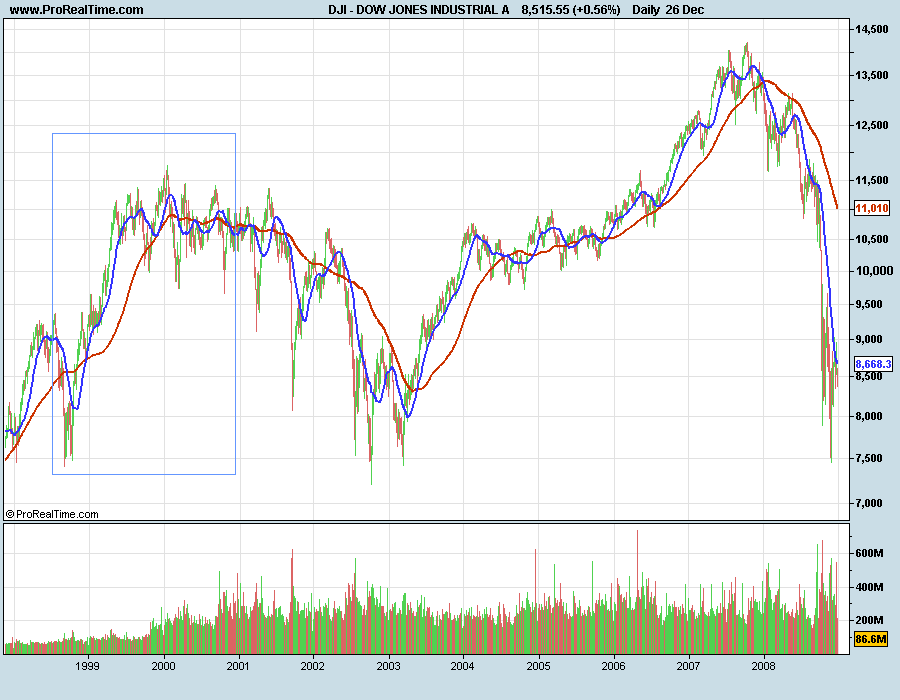The height and width of the screenshot is (700, 900).
Task: Click the 12,500 price axis label
Action: [x=872, y=126]
